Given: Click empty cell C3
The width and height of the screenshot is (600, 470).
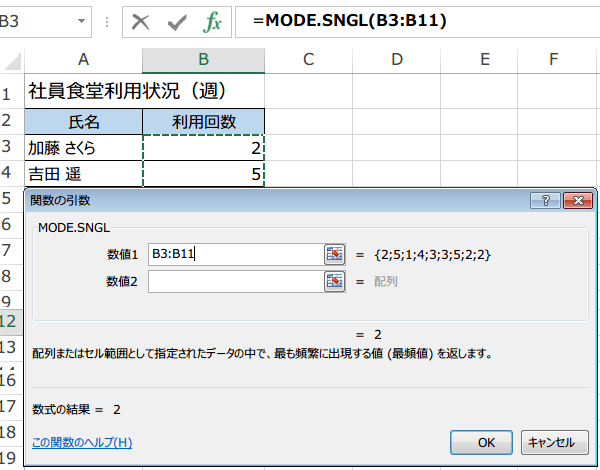Looking at the screenshot, I should (308, 148).
